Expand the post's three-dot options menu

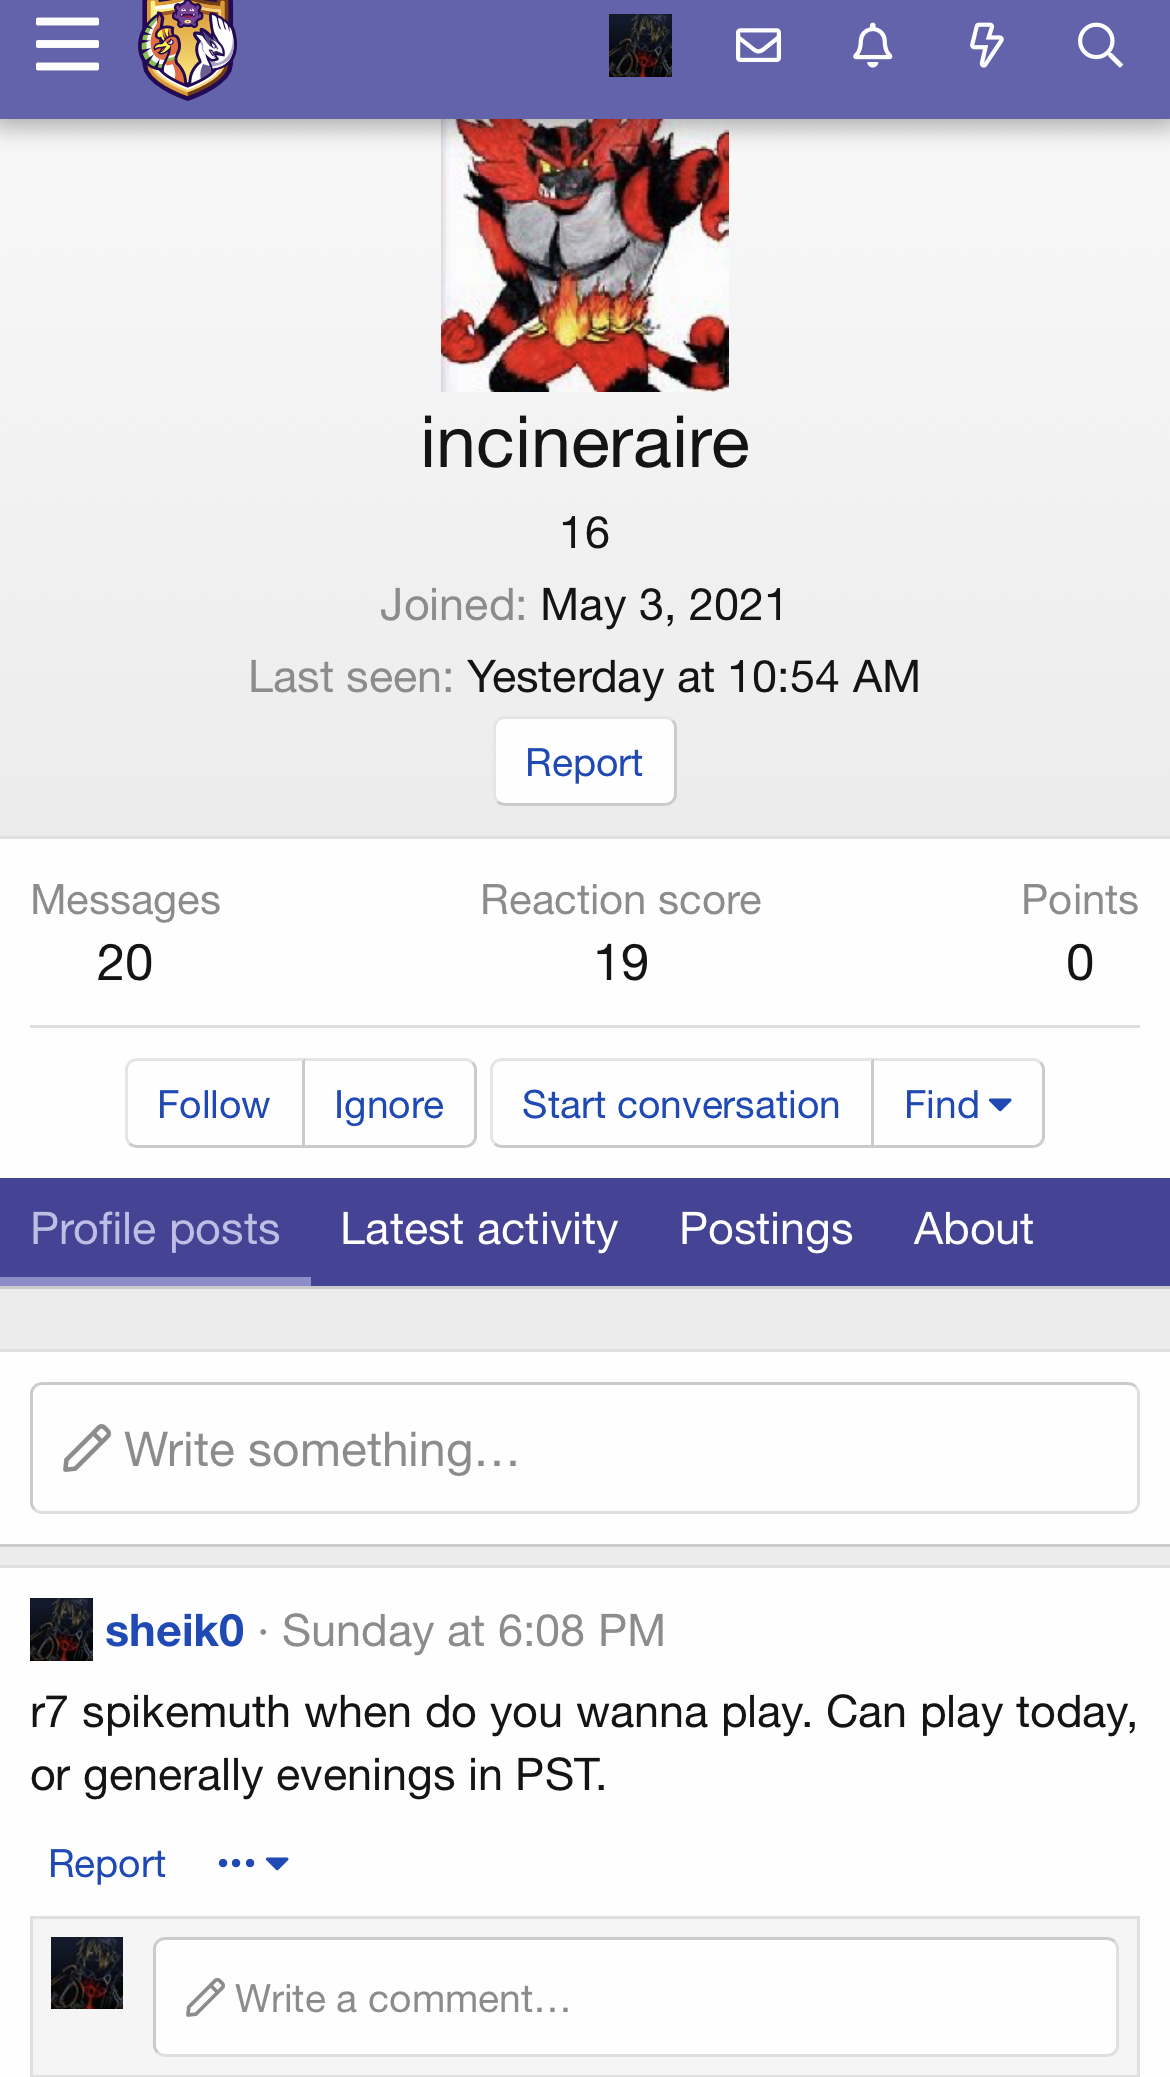253,1863
